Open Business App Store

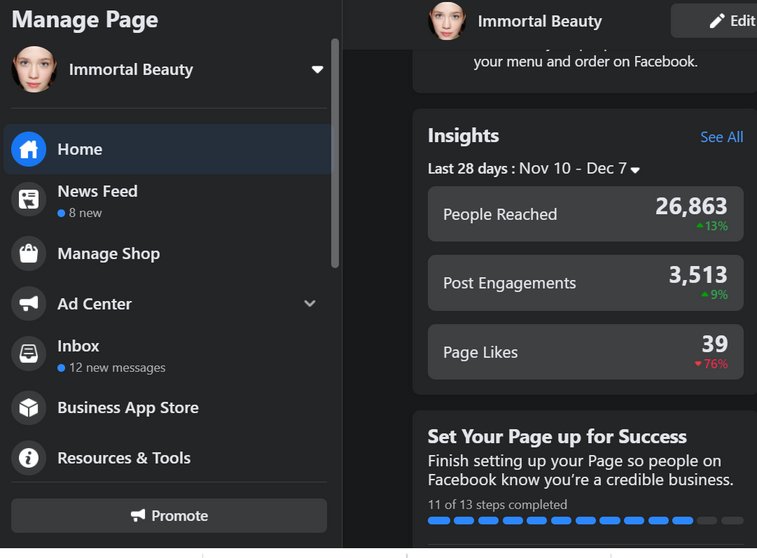[x=169, y=408]
